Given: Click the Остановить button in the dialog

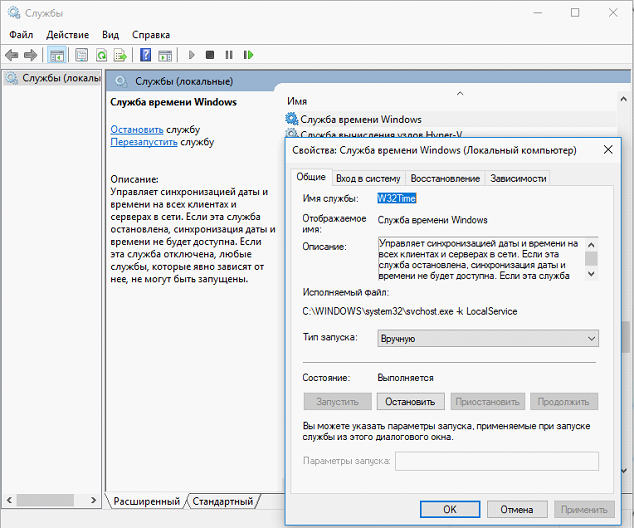Looking at the screenshot, I should tap(410, 401).
